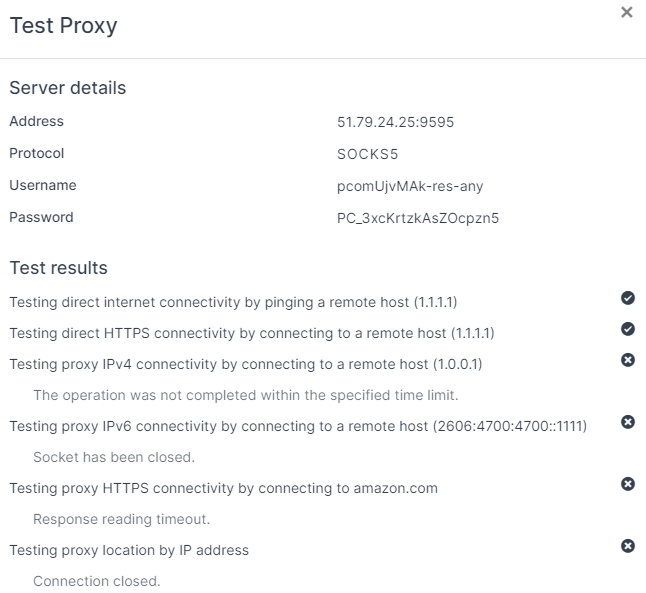
Task: Click the success checkmark for direct HTTPS test
Action: (x=628, y=329)
